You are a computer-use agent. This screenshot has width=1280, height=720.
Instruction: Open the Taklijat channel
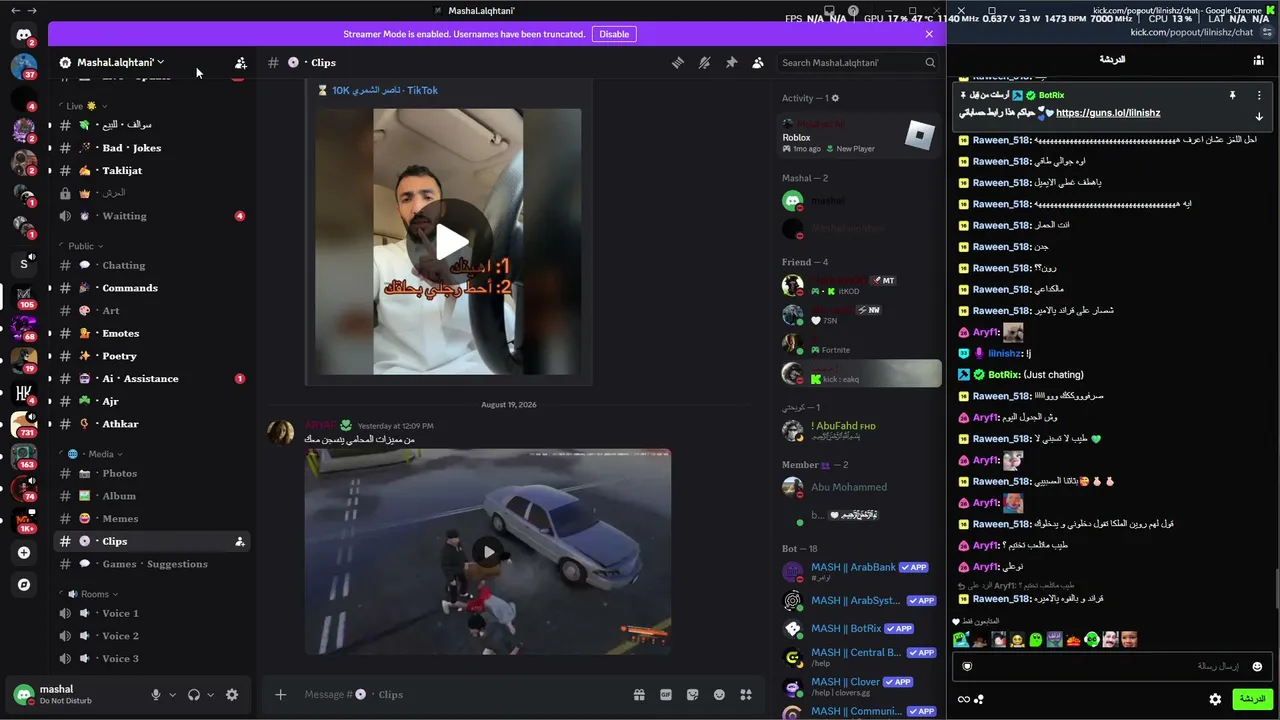150,171
